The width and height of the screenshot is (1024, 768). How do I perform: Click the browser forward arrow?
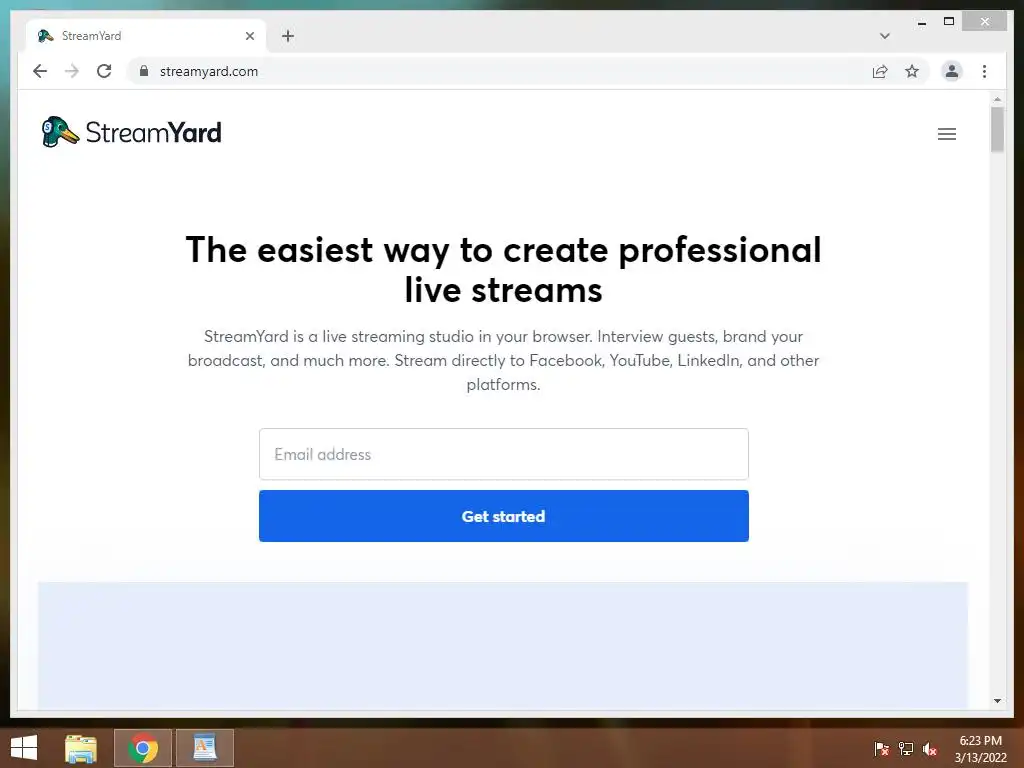[72, 71]
